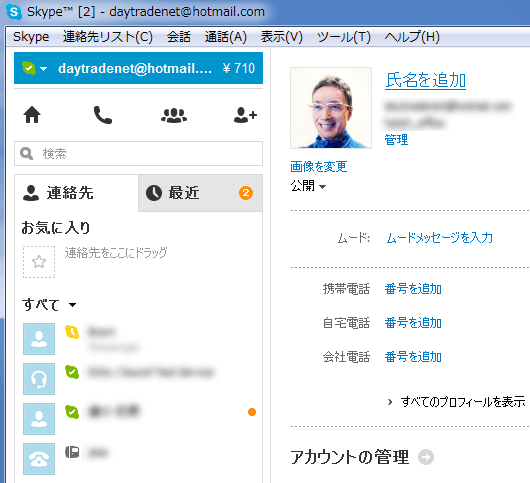Open the status dropdown arrow in account bar
The width and height of the screenshot is (530, 483).
44,69
